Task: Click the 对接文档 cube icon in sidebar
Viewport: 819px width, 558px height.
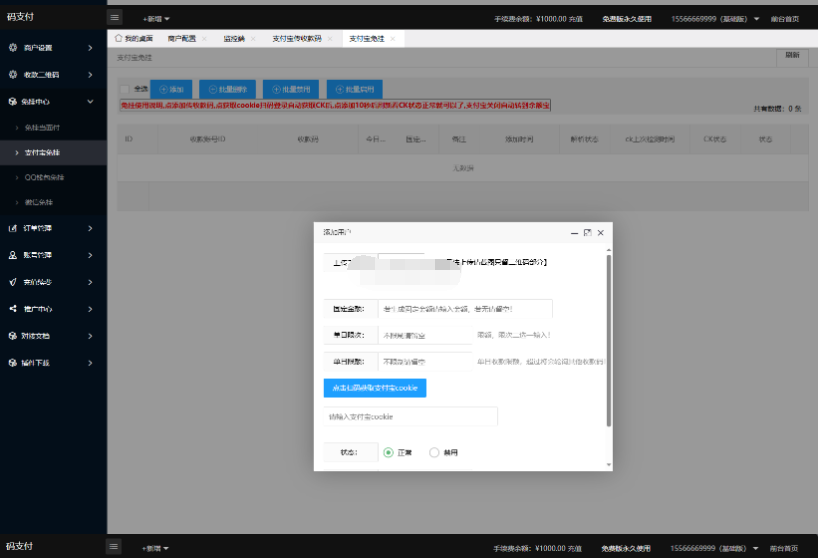Action: point(13,336)
